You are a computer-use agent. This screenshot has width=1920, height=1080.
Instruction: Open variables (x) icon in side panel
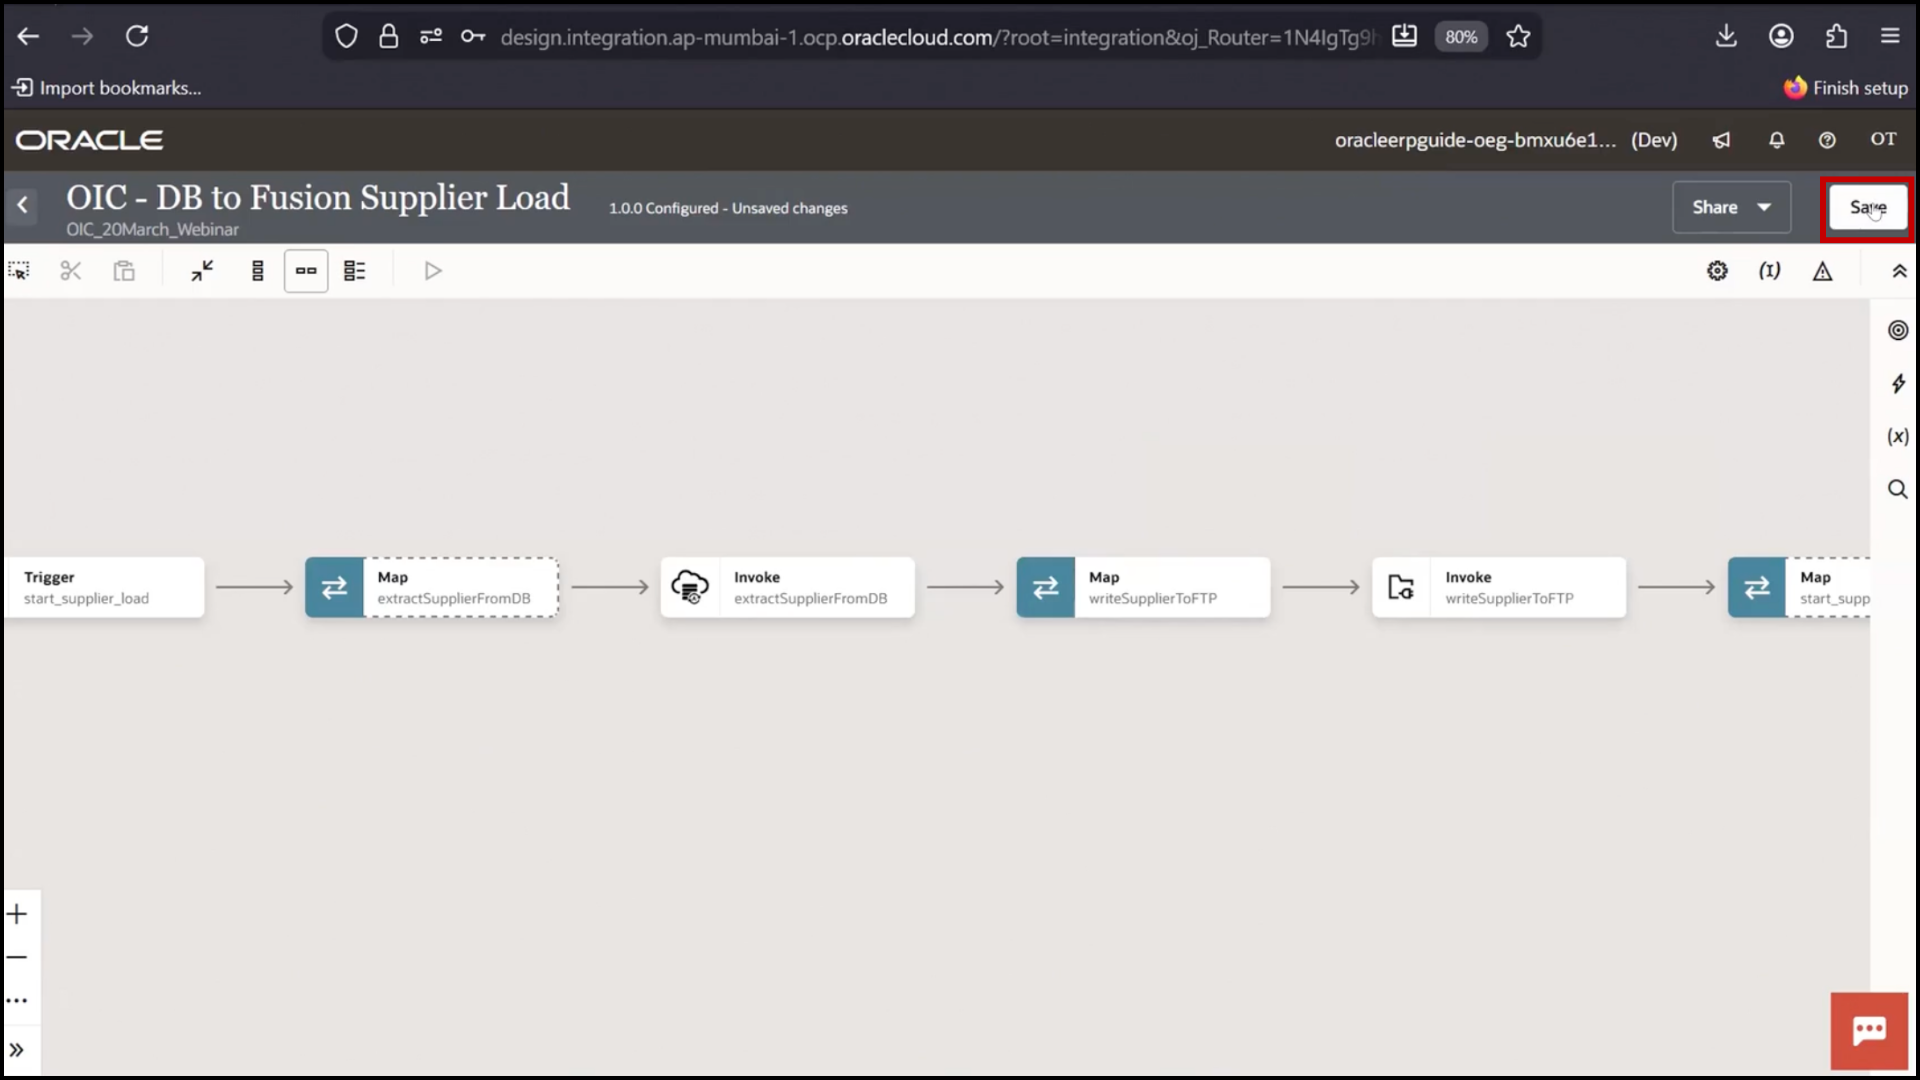[x=1897, y=436]
